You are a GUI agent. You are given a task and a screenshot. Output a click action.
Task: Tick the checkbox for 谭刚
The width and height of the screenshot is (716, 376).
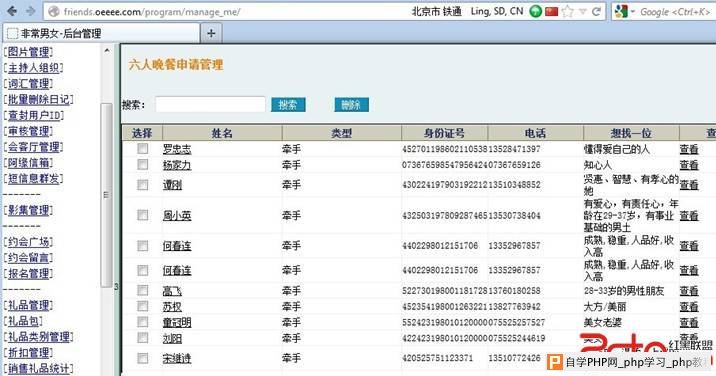(x=142, y=185)
